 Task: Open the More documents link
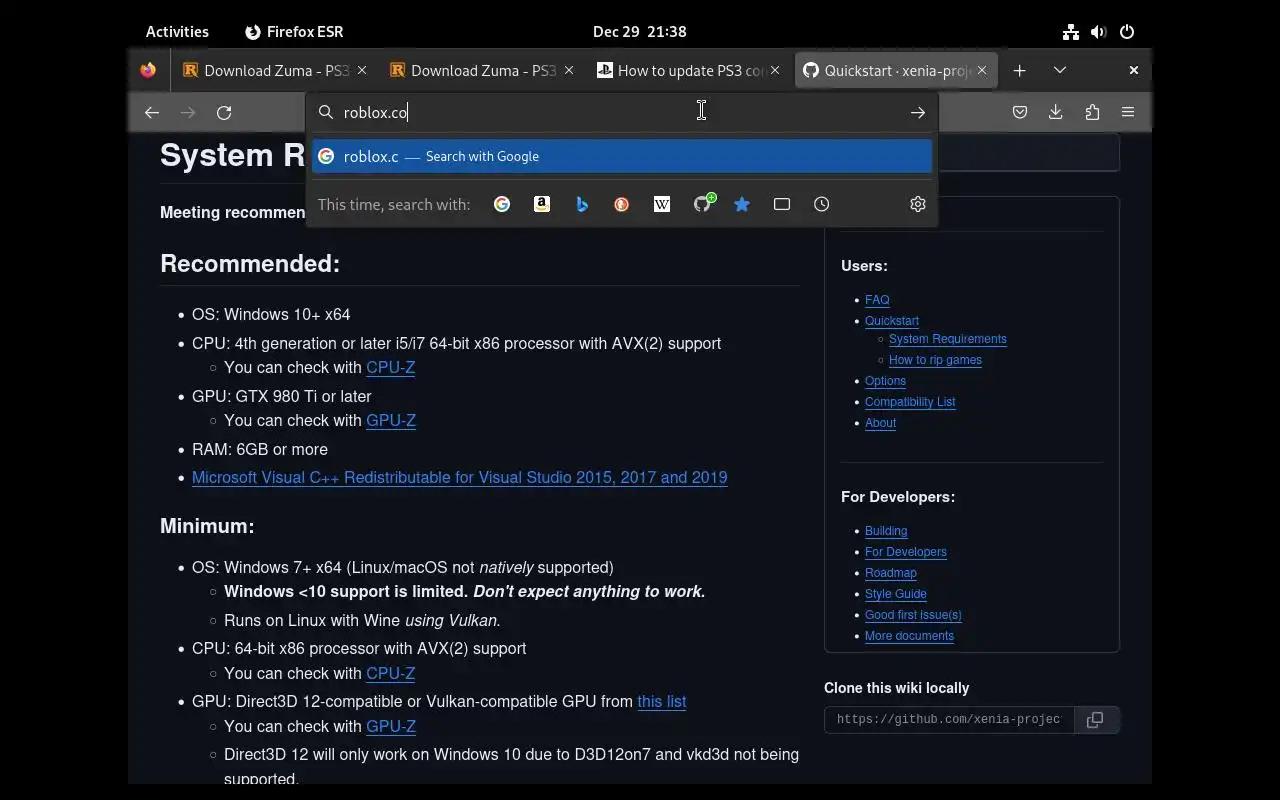909,636
